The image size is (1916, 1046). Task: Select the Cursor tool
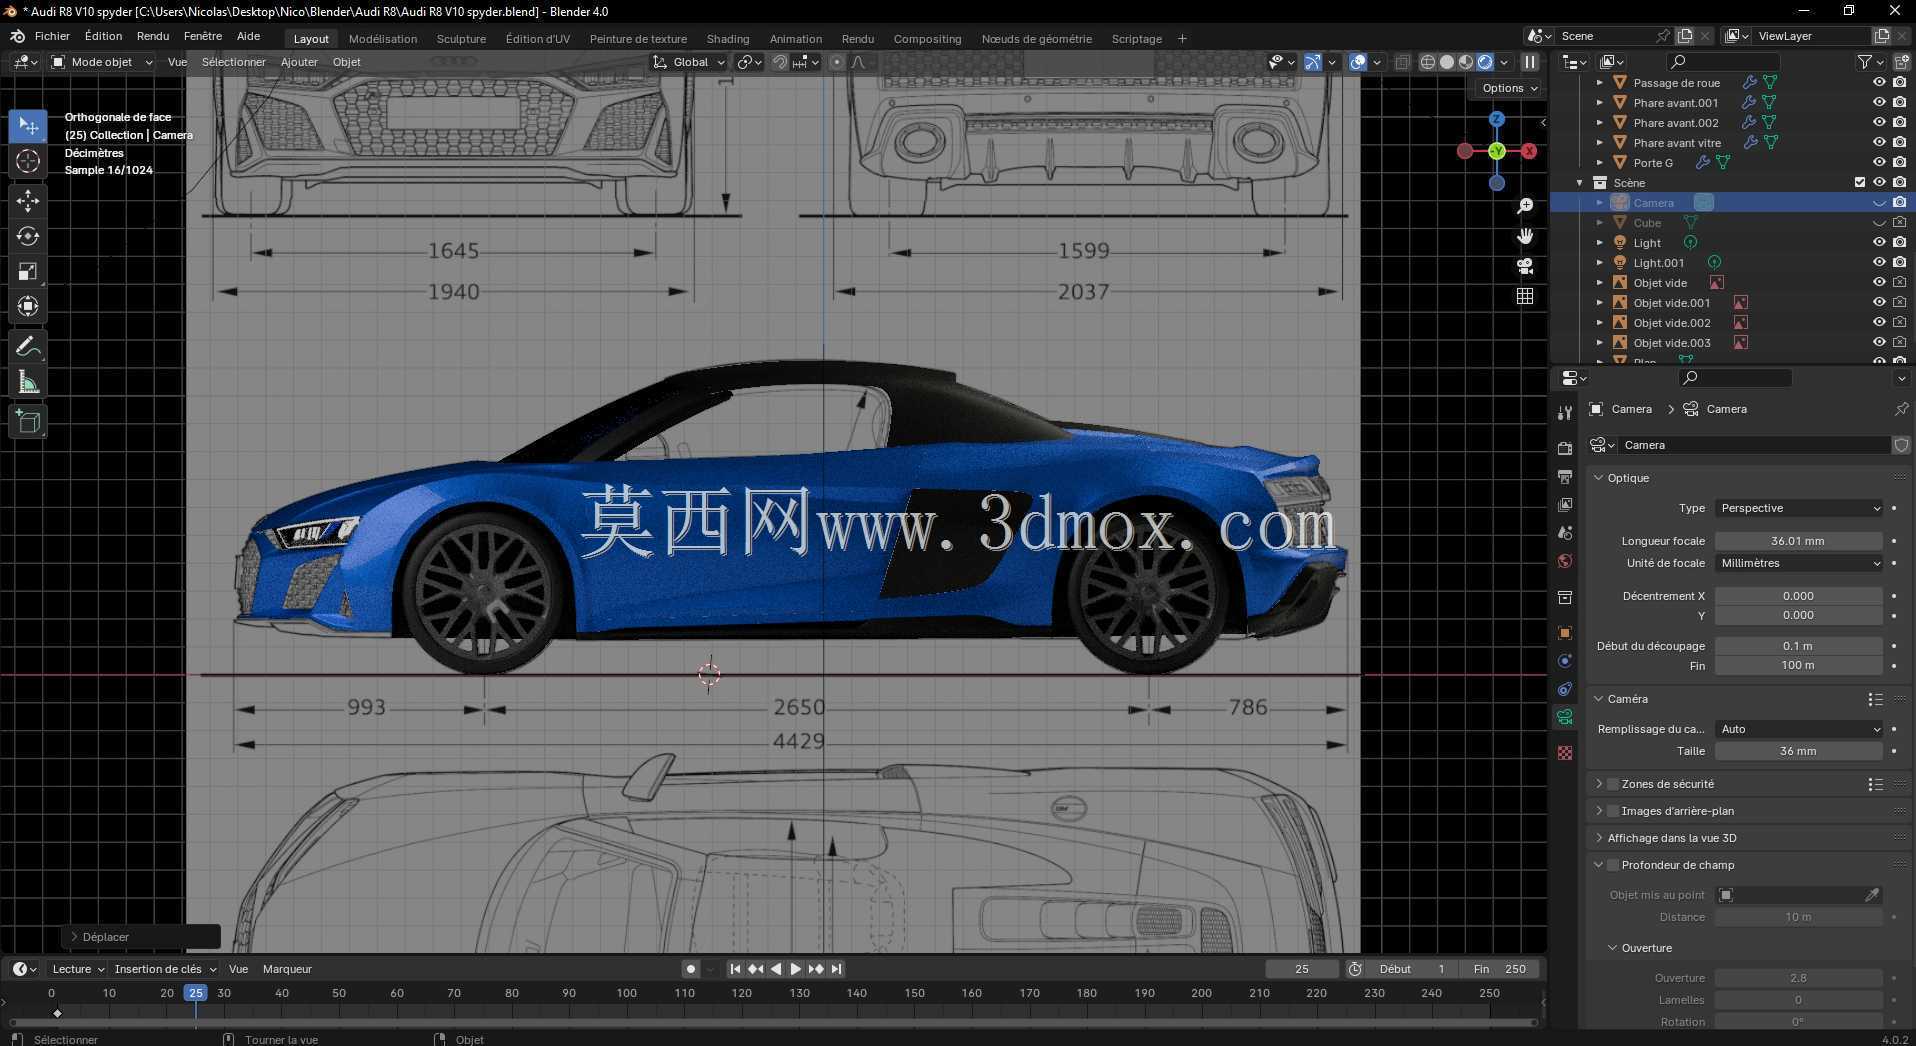(x=28, y=161)
